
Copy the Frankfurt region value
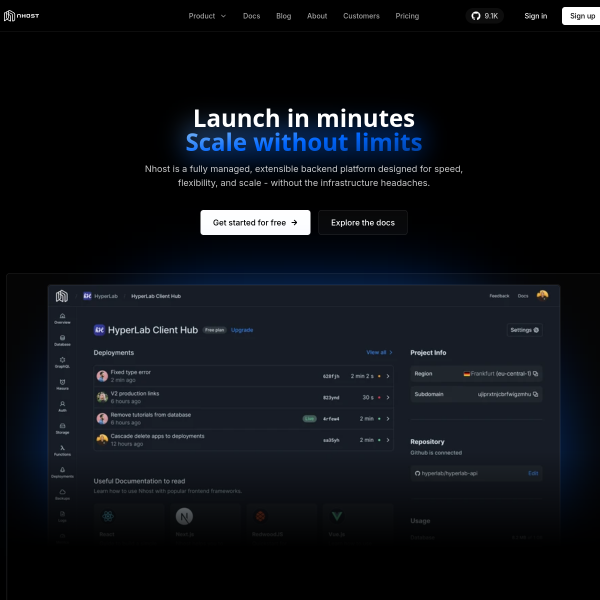536,373
